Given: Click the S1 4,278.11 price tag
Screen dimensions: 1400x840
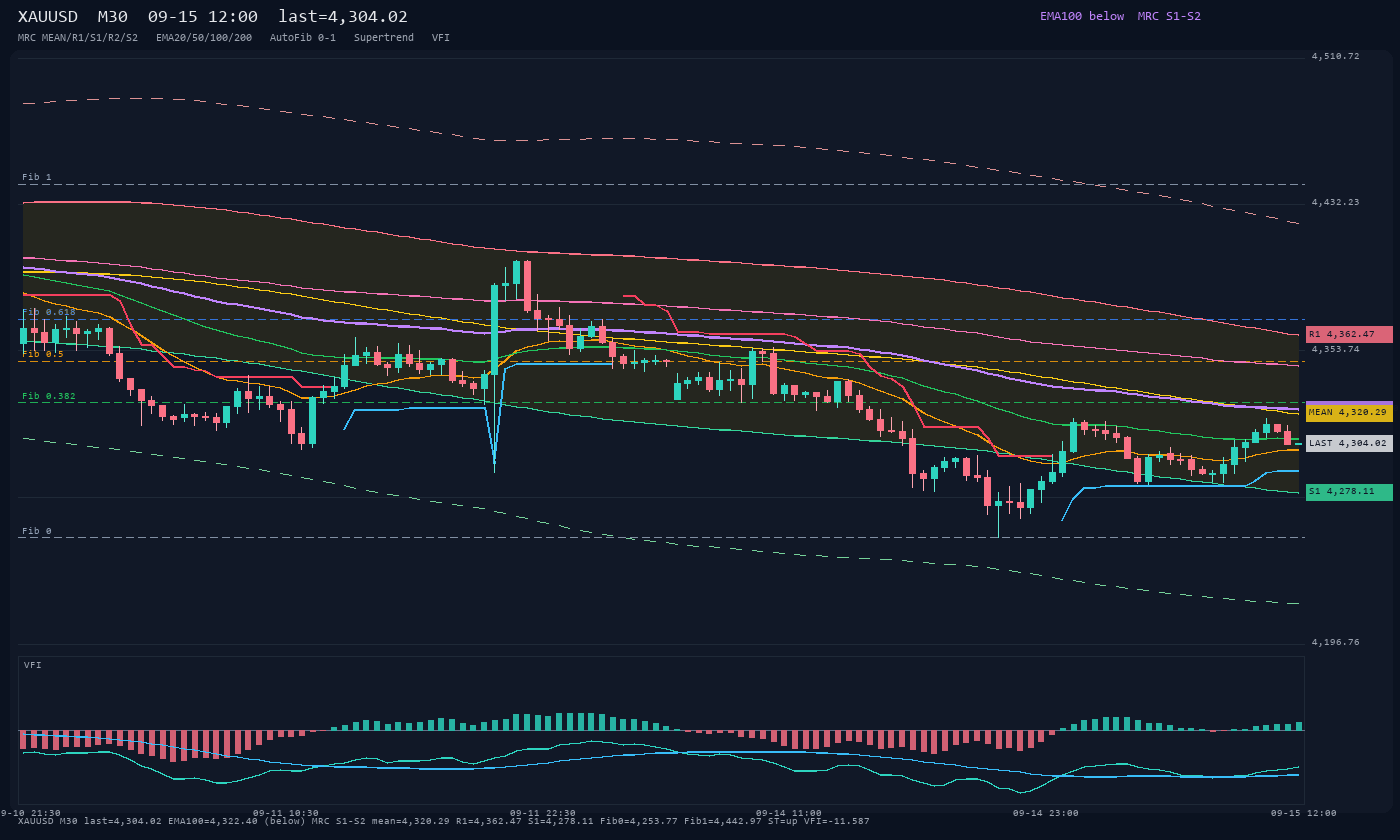Looking at the screenshot, I should (1349, 492).
